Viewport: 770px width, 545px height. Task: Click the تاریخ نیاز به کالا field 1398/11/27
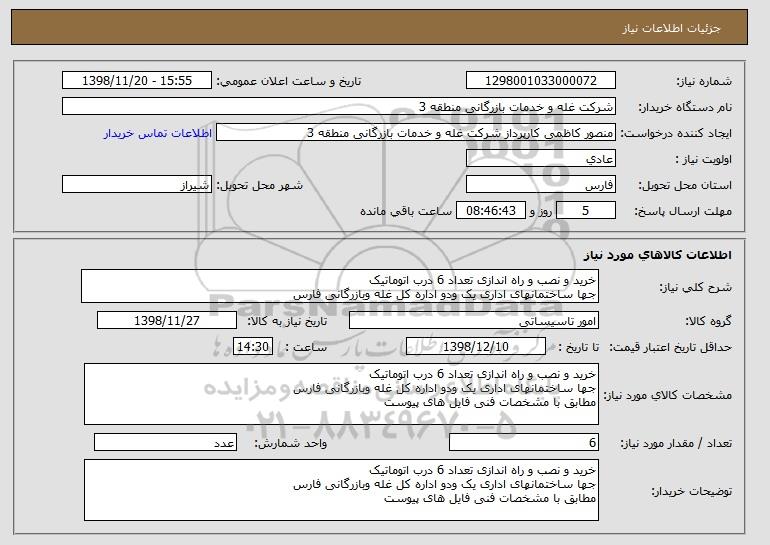click(167, 321)
